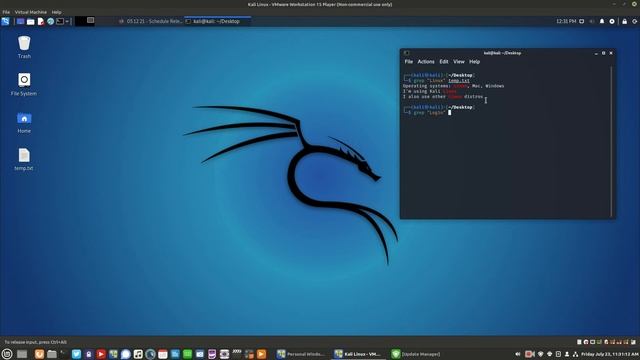The image size is (640, 360).
Task: Open the File System desktop icon
Action: pos(24,84)
